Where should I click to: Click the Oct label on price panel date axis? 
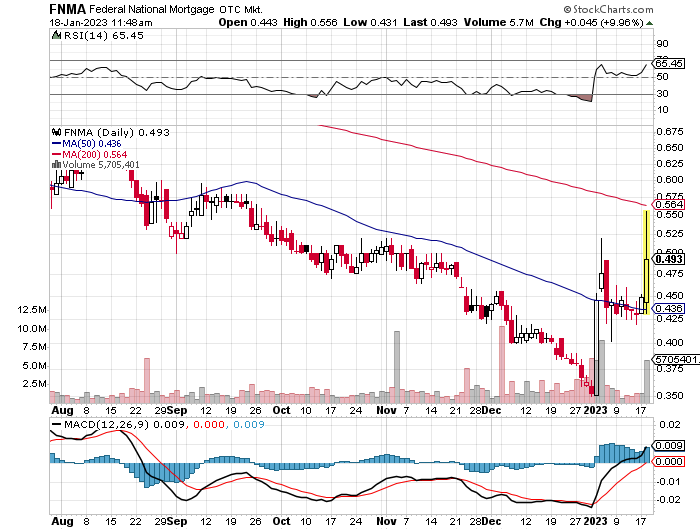tap(281, 410)
